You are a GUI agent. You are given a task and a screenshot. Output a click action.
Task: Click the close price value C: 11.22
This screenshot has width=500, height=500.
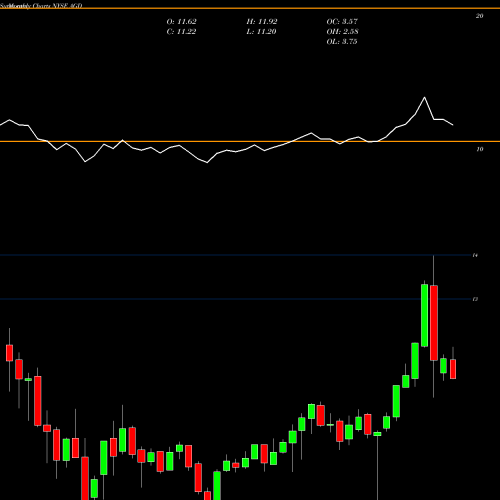[x=181, y=32]
